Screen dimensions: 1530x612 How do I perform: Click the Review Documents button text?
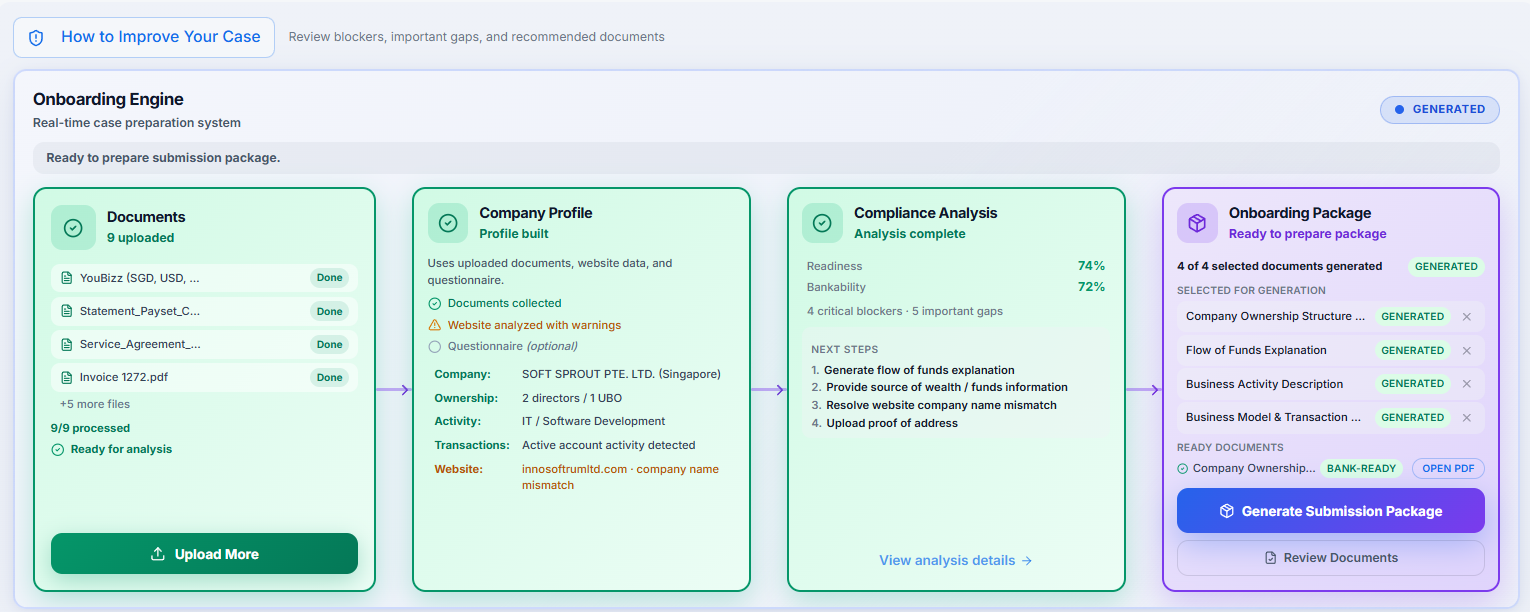1341,558
